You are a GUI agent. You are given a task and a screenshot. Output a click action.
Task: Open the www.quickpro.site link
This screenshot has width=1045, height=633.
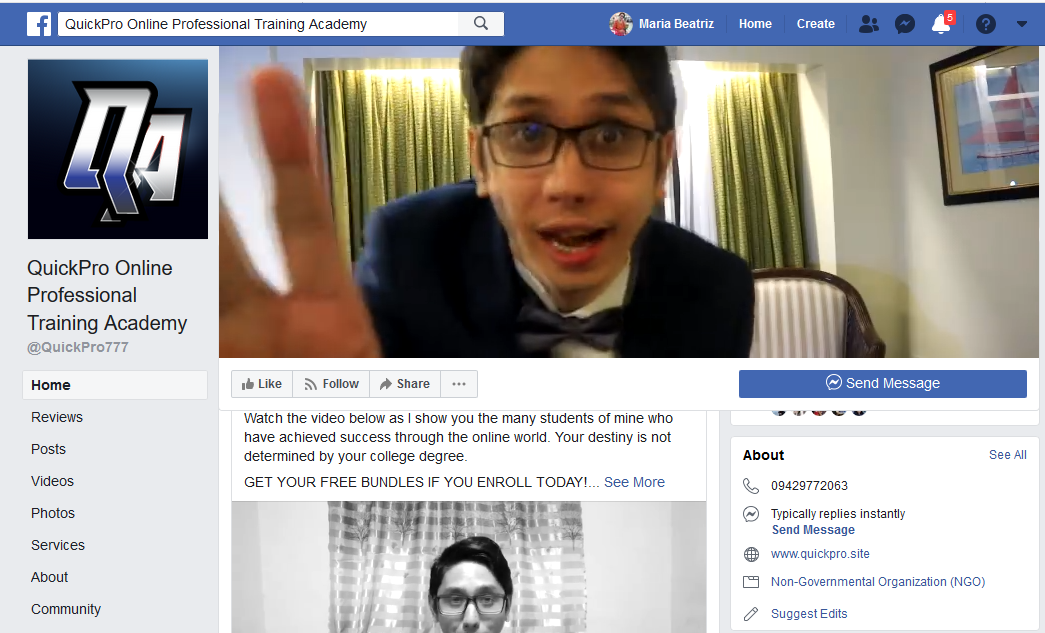(820, 554)
